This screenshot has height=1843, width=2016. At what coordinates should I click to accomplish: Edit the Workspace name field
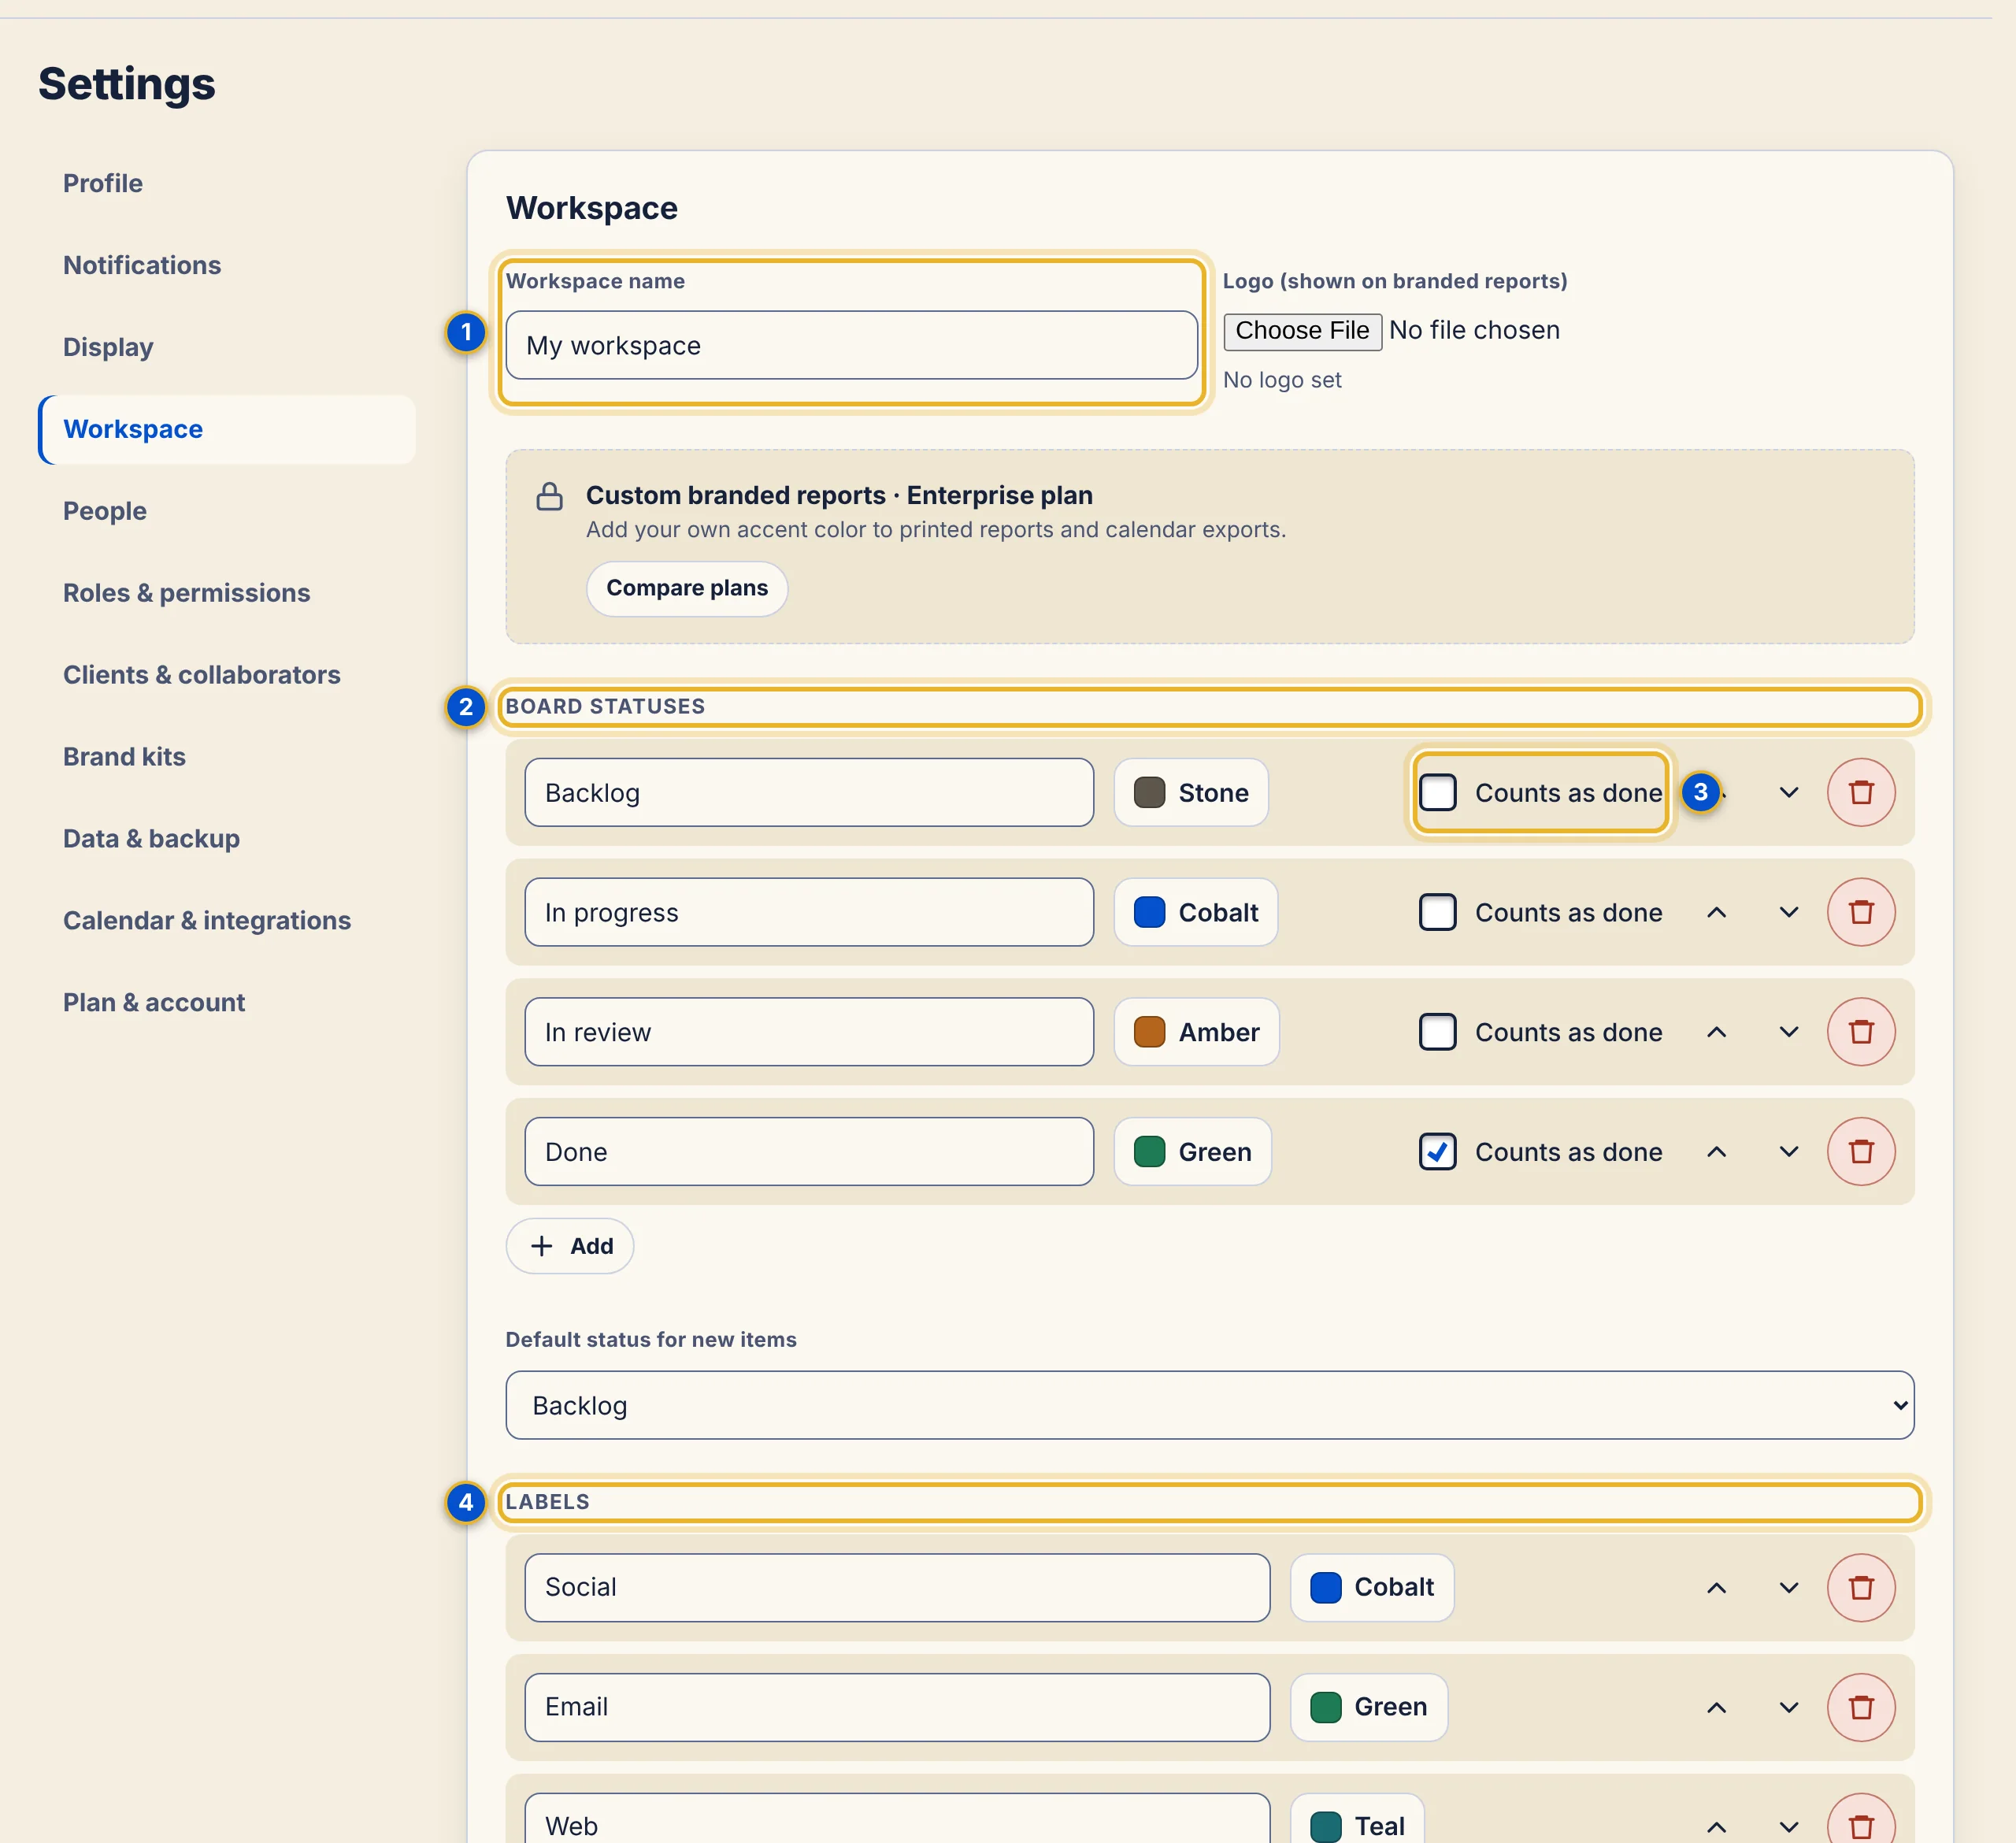tap(852, 345)
